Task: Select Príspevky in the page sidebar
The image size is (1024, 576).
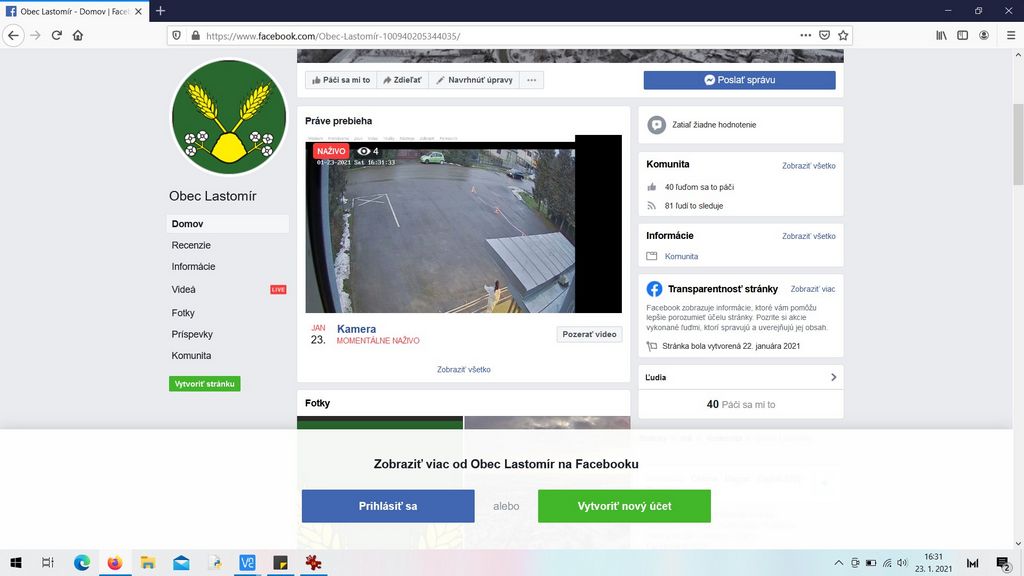Action: [192, 334]
